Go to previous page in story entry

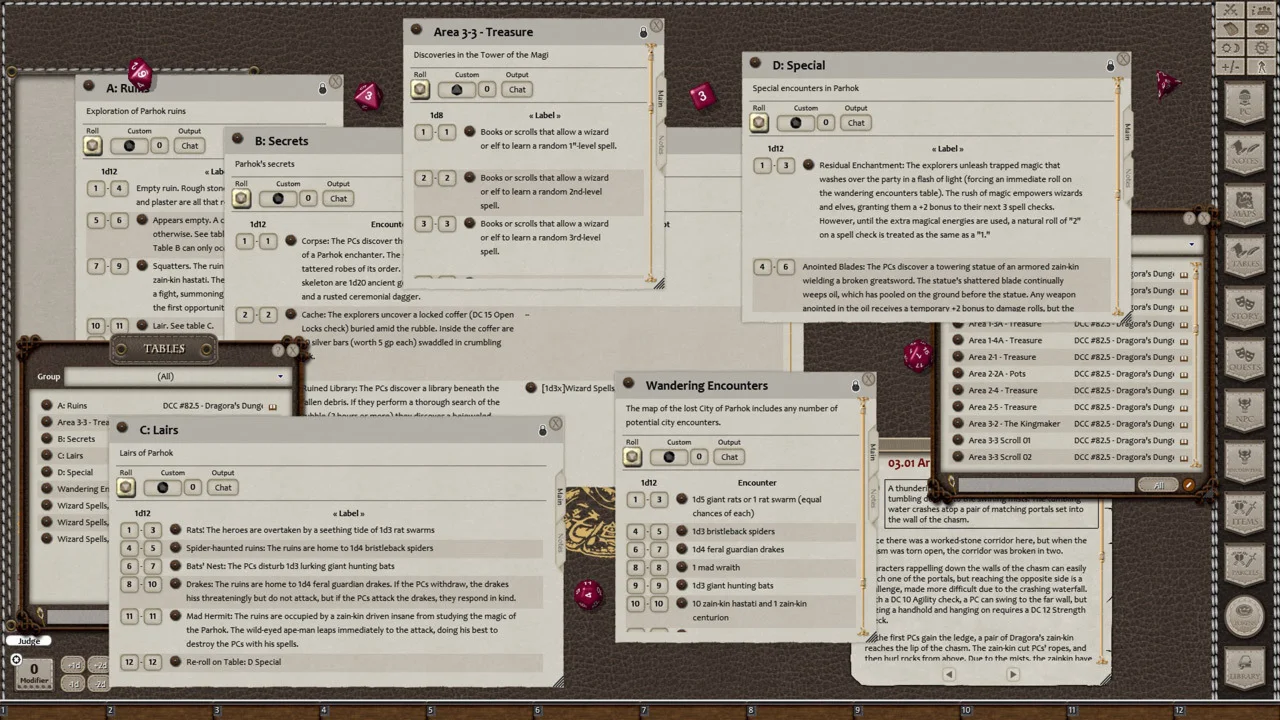[x=949, y=674]
